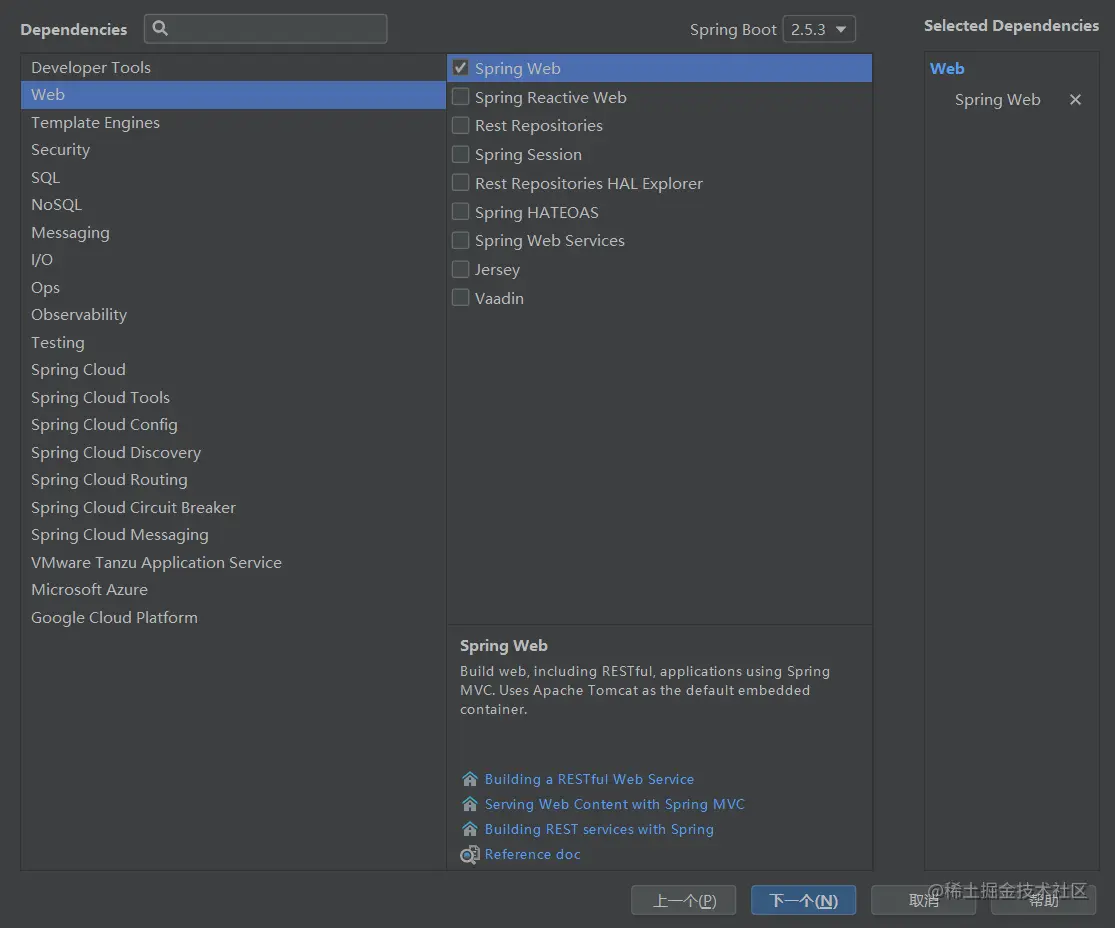The height and width of the screenshot is (928, 1115).
Task: Select the I/O category
Action: tap(233, 260)
